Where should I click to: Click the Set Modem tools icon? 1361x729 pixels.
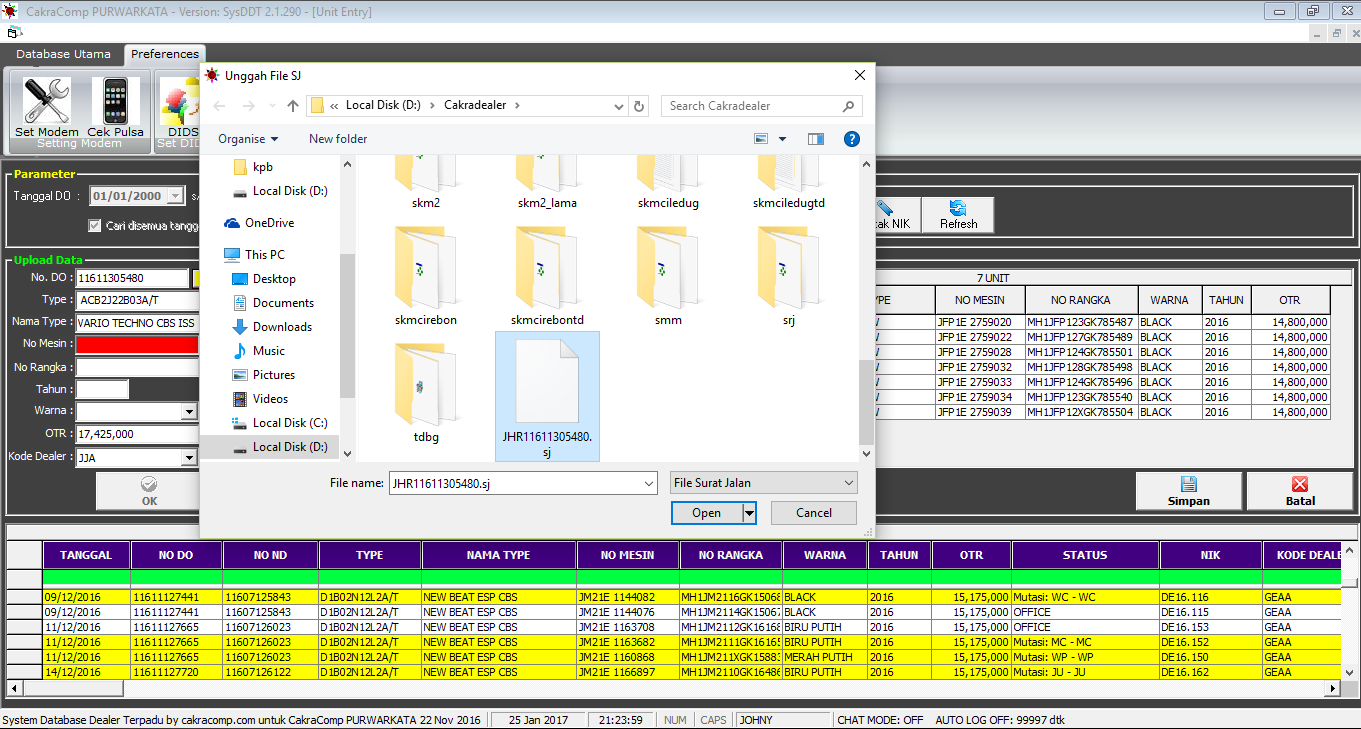[46, 102]
